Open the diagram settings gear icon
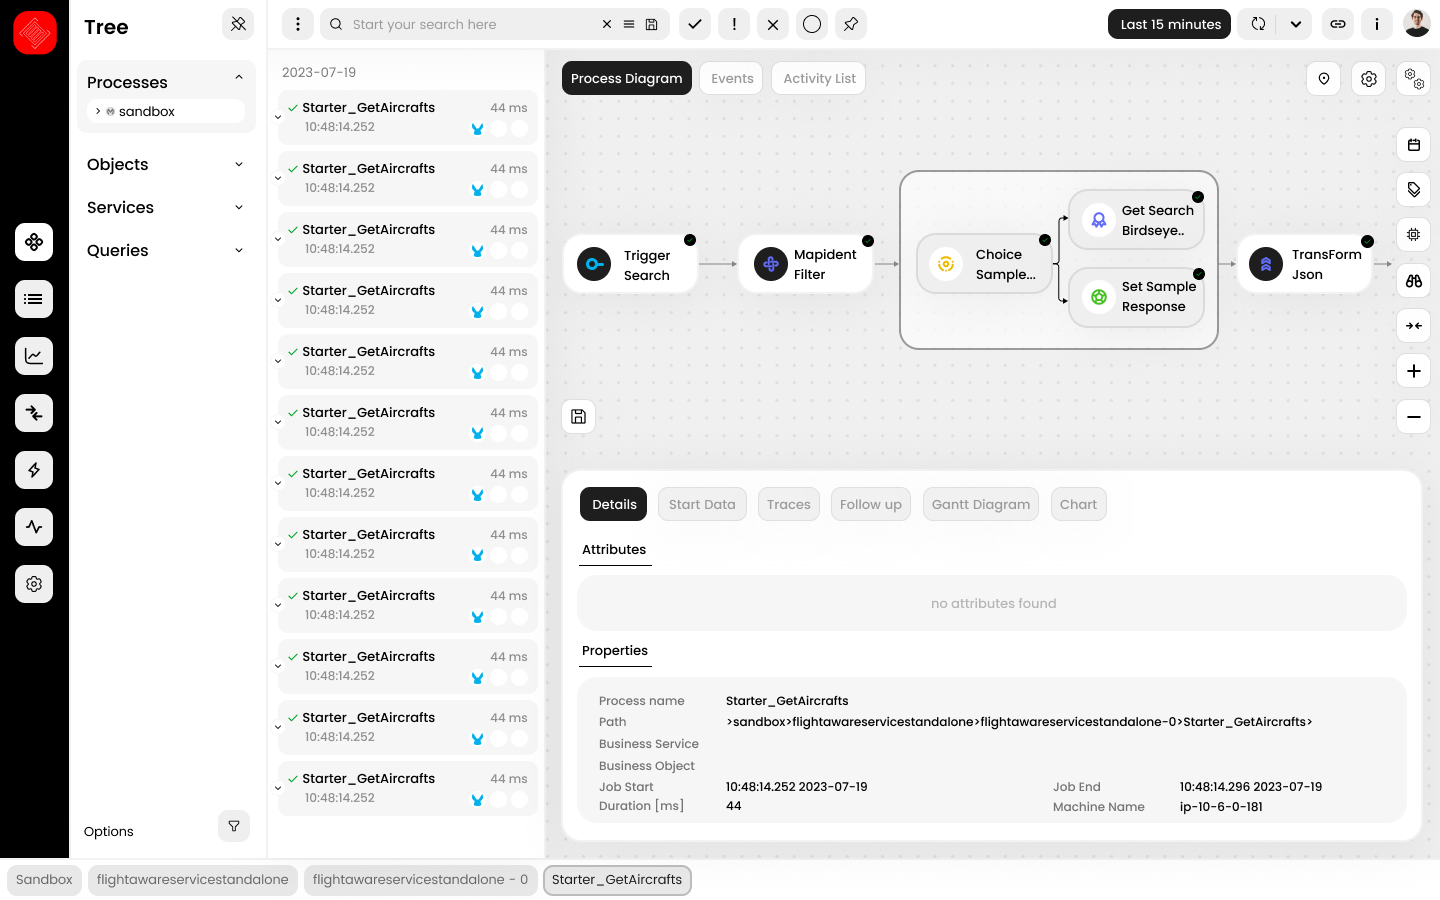 (x=1369, y=79)
